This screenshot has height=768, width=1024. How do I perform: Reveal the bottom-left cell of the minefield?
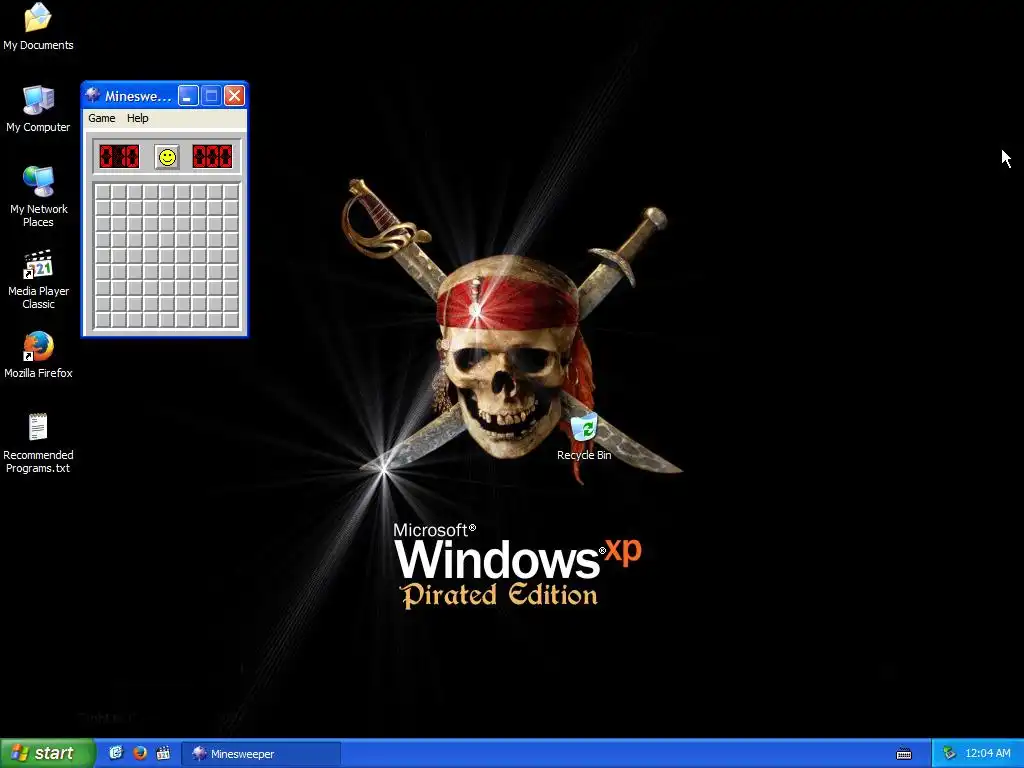(x=103, y=320)
